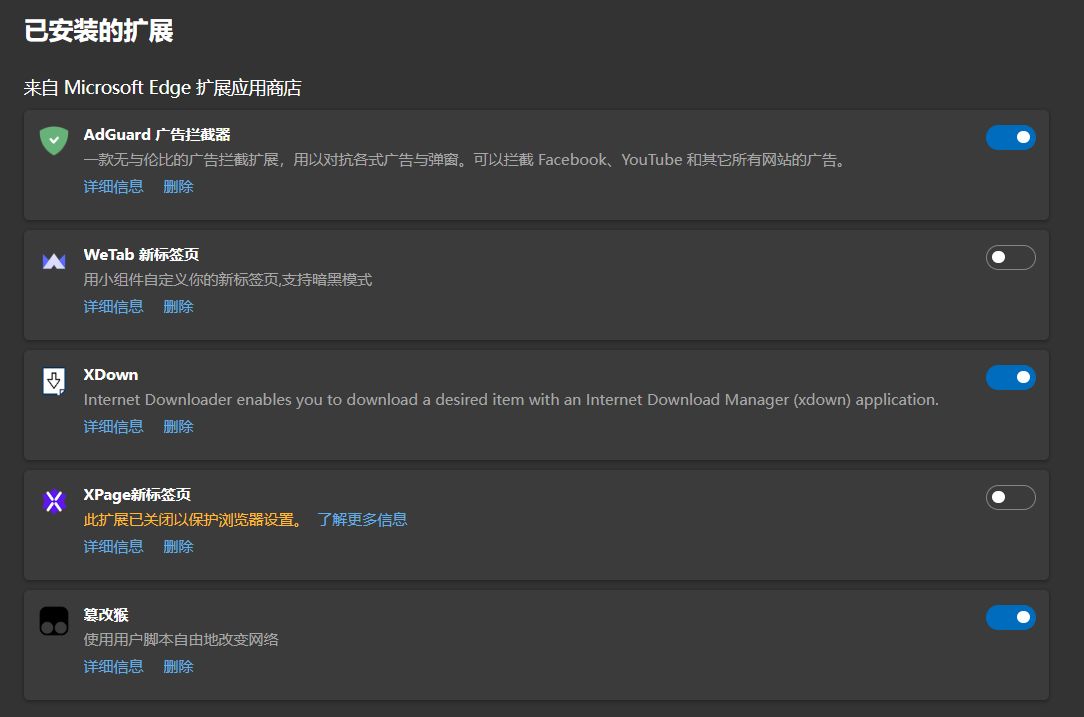1084x717 pixels.
Task: Click the AdGuard green shield icon
Action: coord(54,140)
